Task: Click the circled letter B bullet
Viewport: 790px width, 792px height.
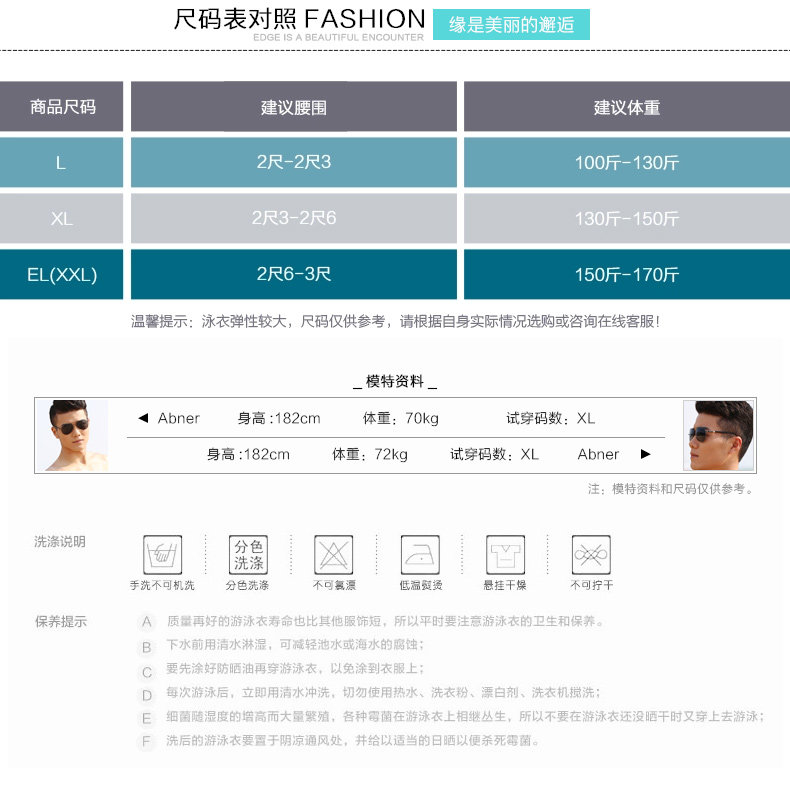Action: point(146,647)
